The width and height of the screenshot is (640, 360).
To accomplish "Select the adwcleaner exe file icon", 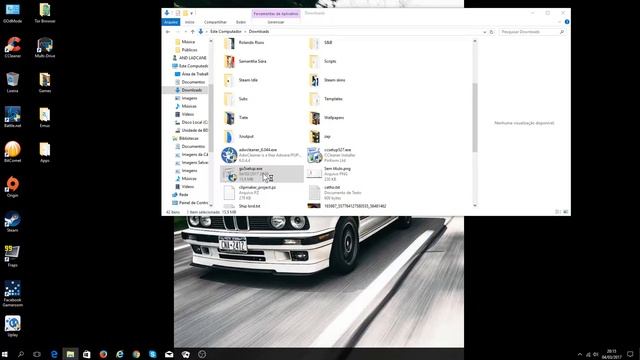I will [x=229, y=155].
